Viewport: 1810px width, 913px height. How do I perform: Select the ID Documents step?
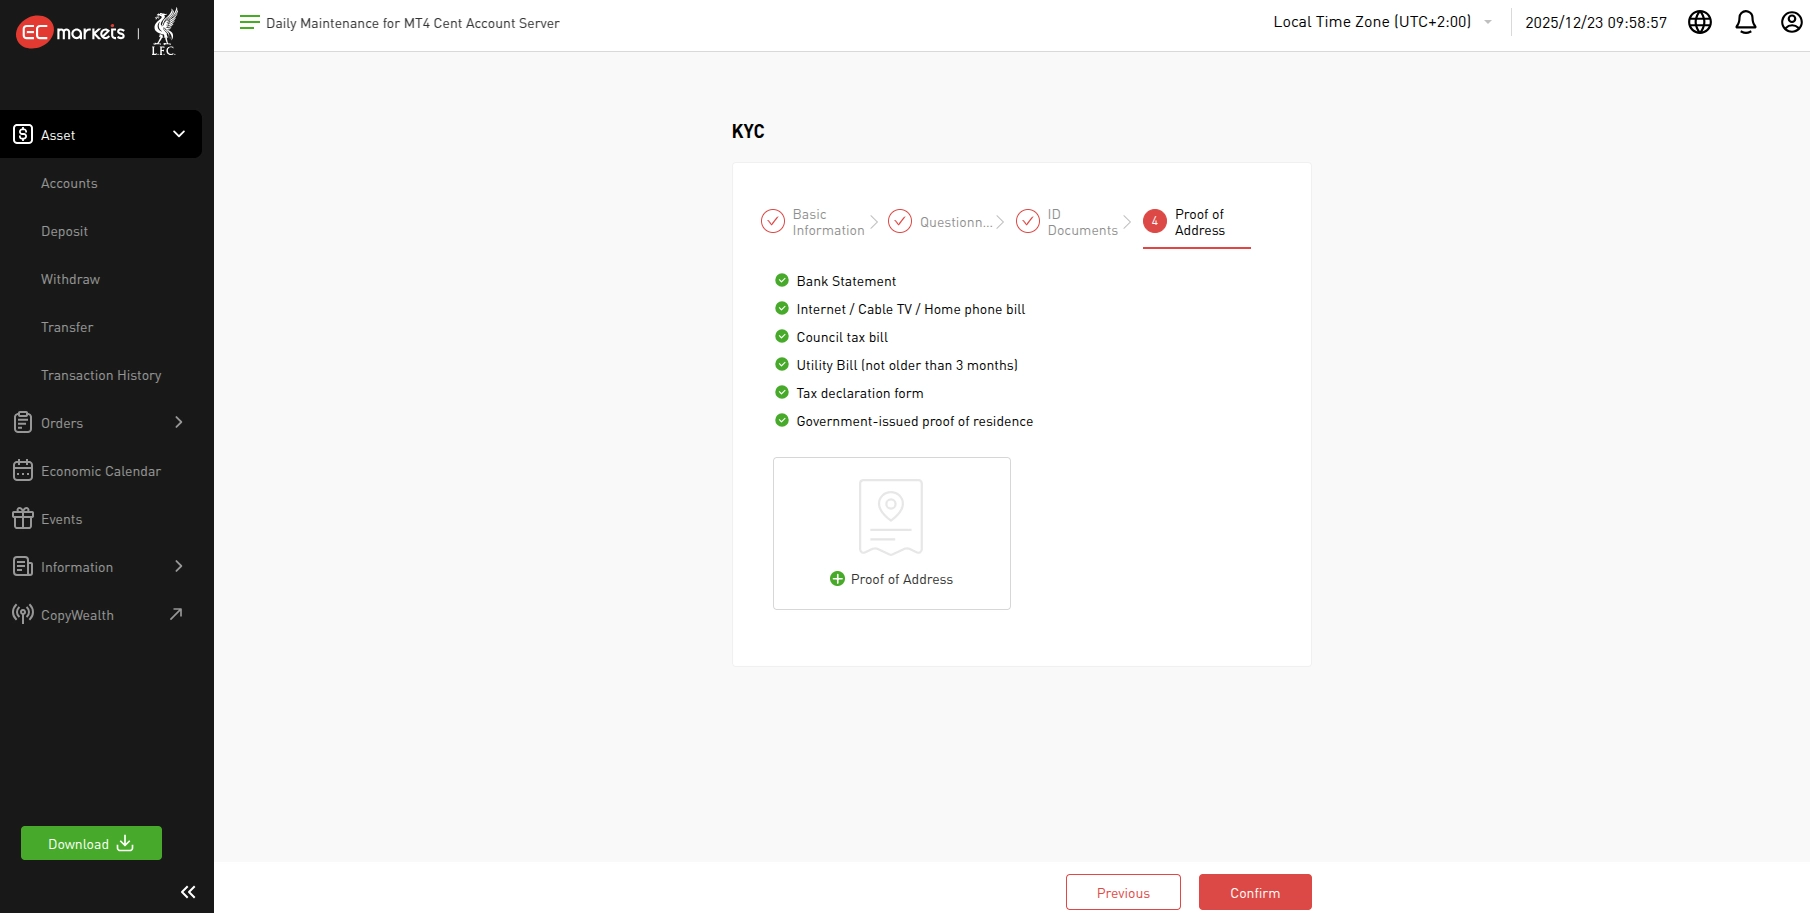pyautogui.click(x=1068, y=222)
